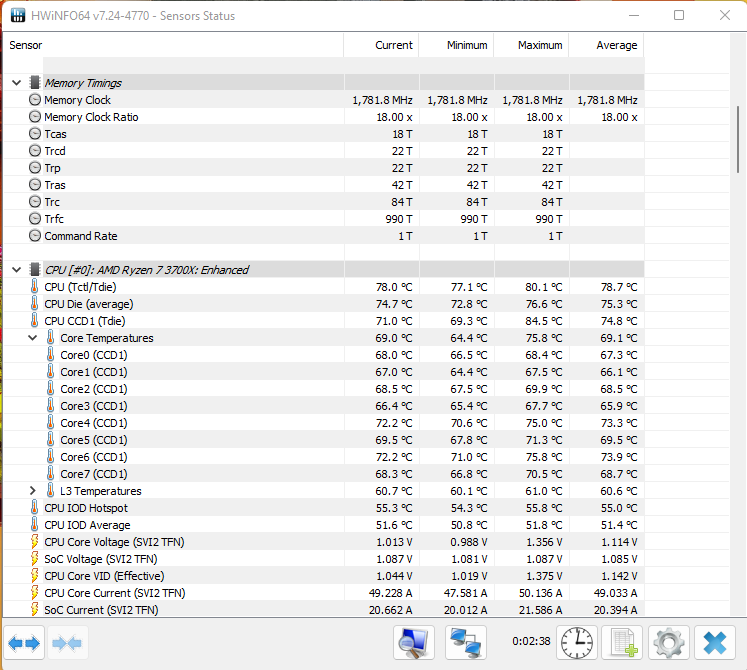The width and height of the screenshot is (747, 670).
Task: Click the 990 T current Trfc value
Action: (x=399, y=219)
